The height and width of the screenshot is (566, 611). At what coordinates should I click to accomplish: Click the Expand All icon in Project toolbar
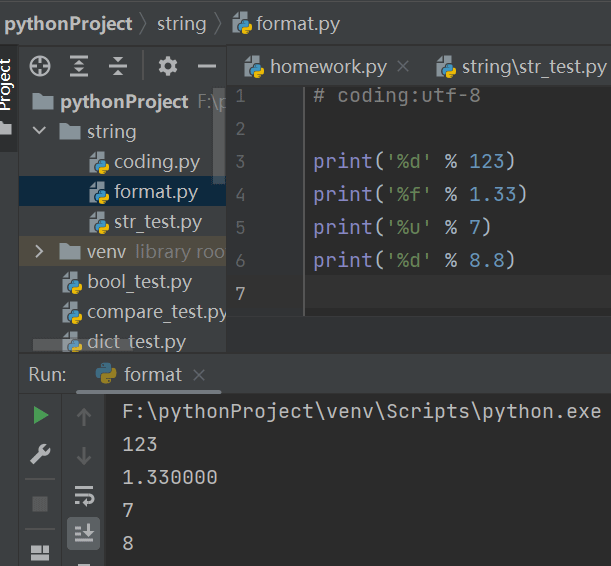79,67
